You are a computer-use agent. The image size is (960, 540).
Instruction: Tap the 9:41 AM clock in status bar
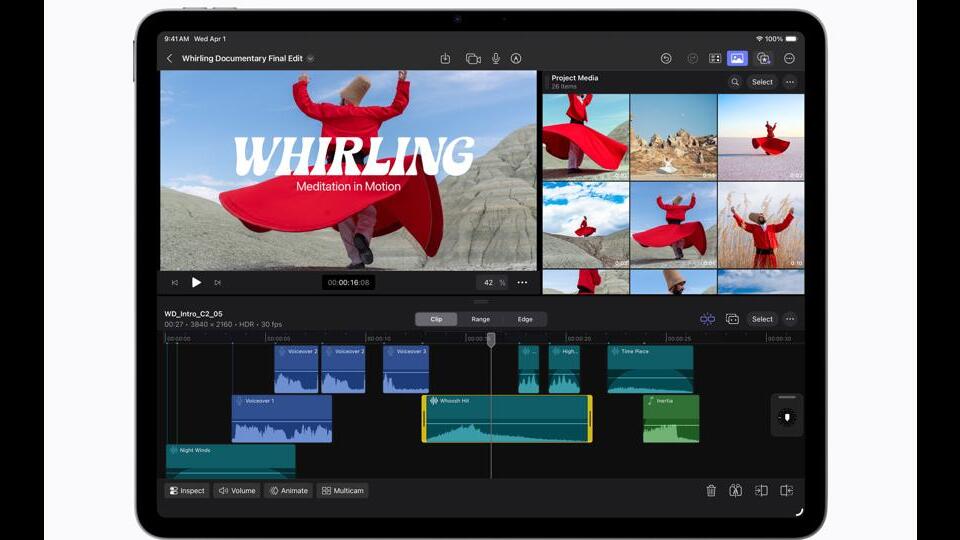pos(176,39)
